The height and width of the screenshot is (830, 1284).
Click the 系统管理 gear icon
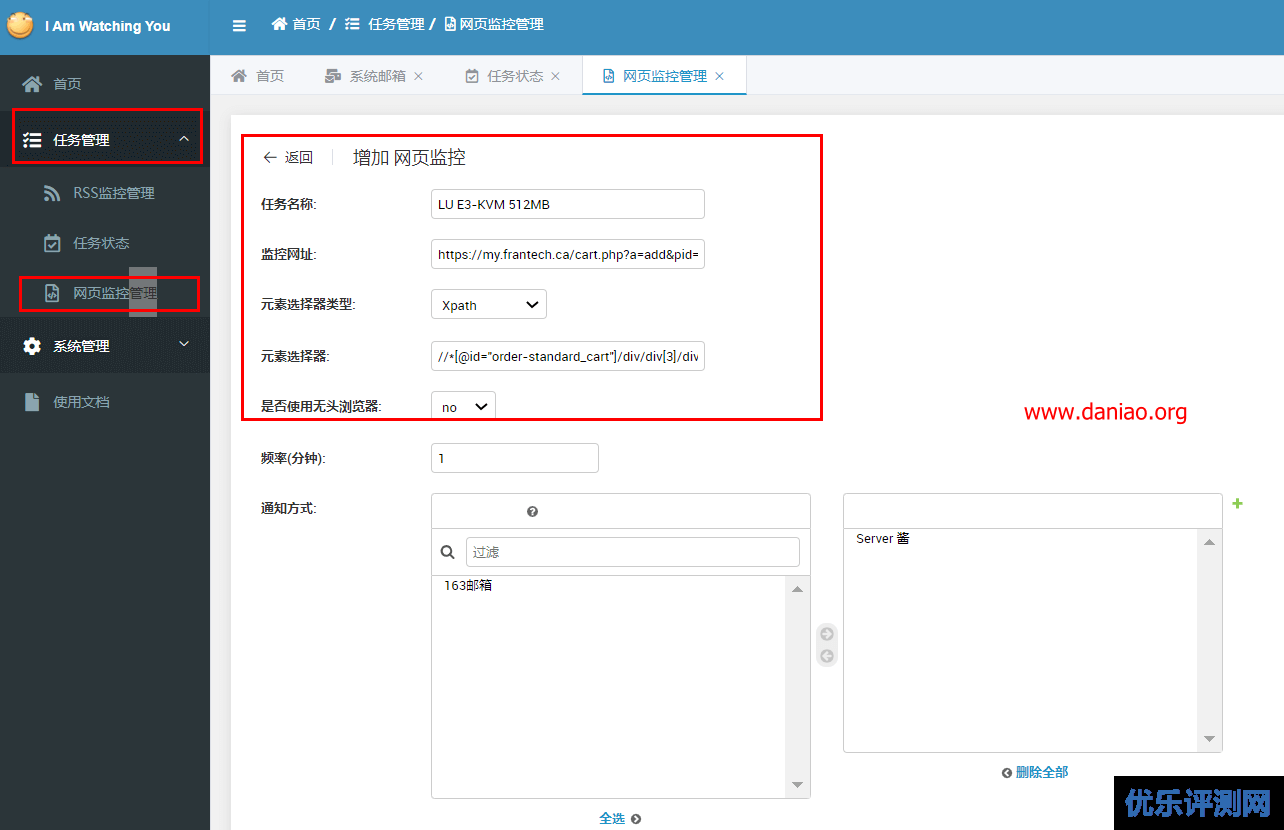[x=32, y=346]
